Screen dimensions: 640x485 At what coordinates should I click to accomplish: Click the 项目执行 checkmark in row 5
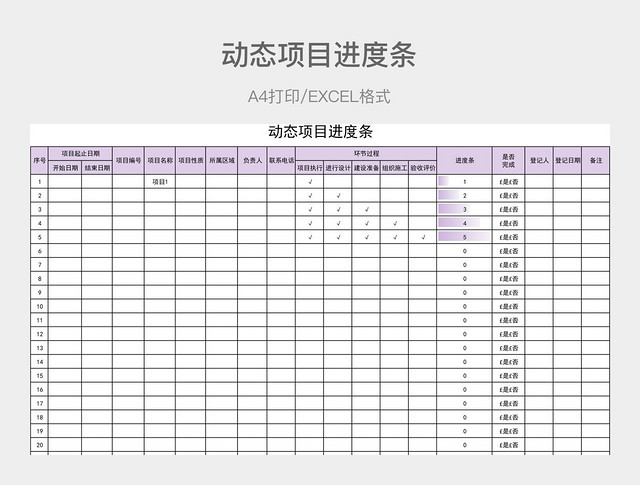click(310, 237)
